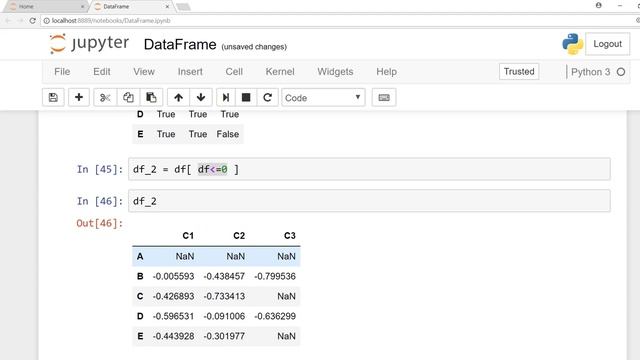This screenshot has height=360, width=640.
Task: Open the Help menu
Action: pyautogui.click(x=387, y=72)
